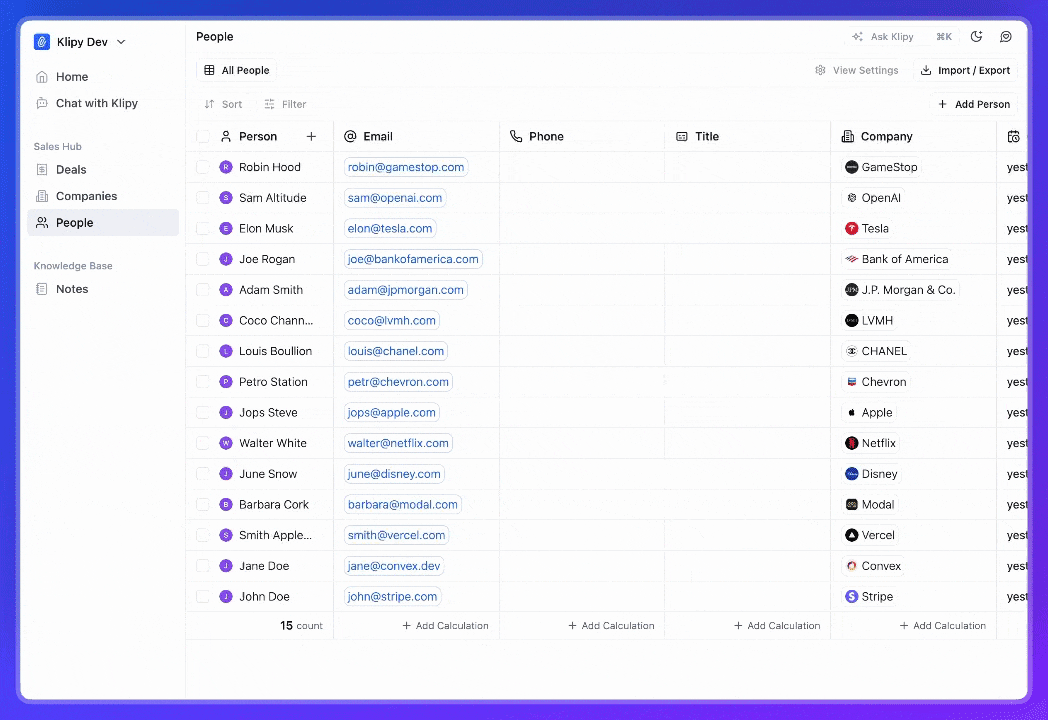Click the Petro Station avatar icon
Image resolution: width=1048 pixels, height=720 pixels.
[226, 382]
